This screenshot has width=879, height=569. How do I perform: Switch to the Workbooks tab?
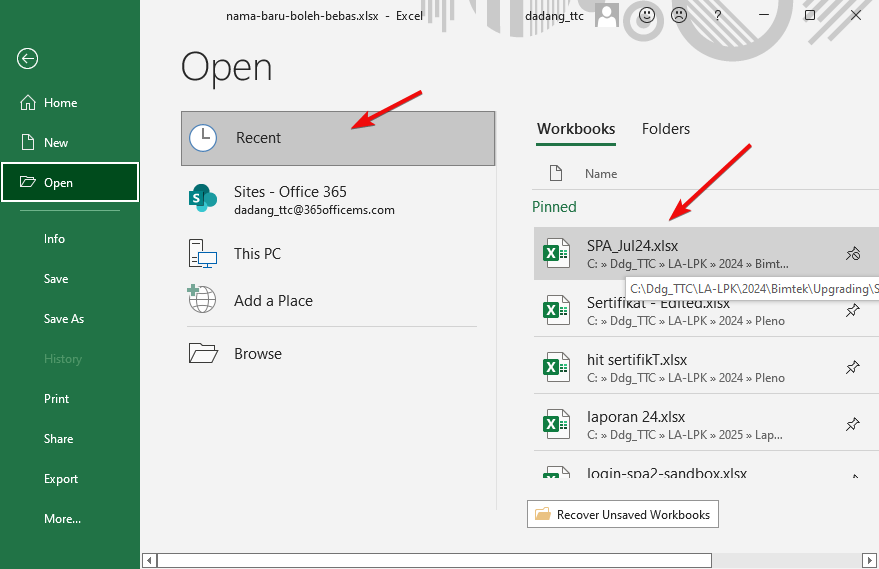[x=576, y=129]
